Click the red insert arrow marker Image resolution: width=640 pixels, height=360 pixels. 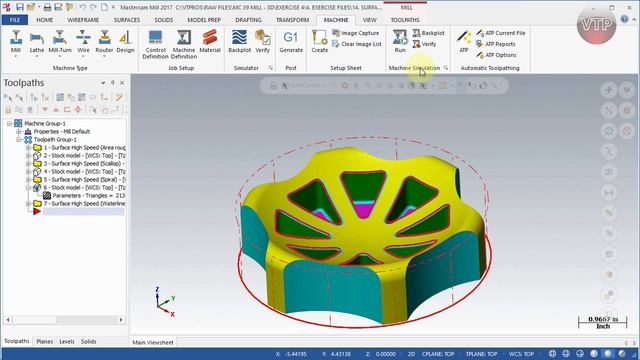click(37, 211)
